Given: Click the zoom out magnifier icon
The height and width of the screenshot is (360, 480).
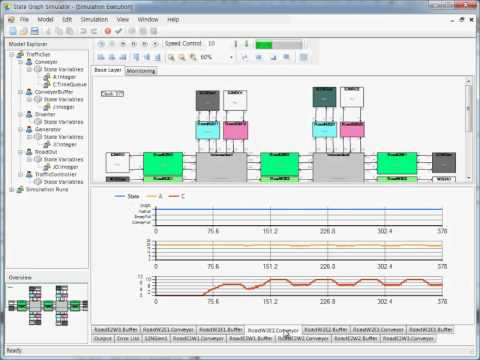Looking at the screenshot, I should point(182,57).
